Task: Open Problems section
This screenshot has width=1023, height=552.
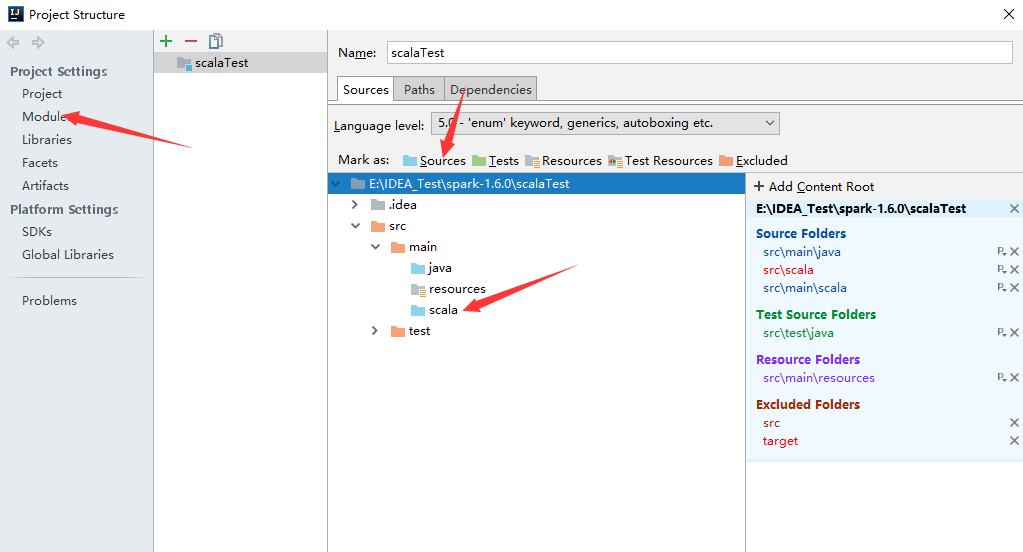Action: click(x=50, y=301)
